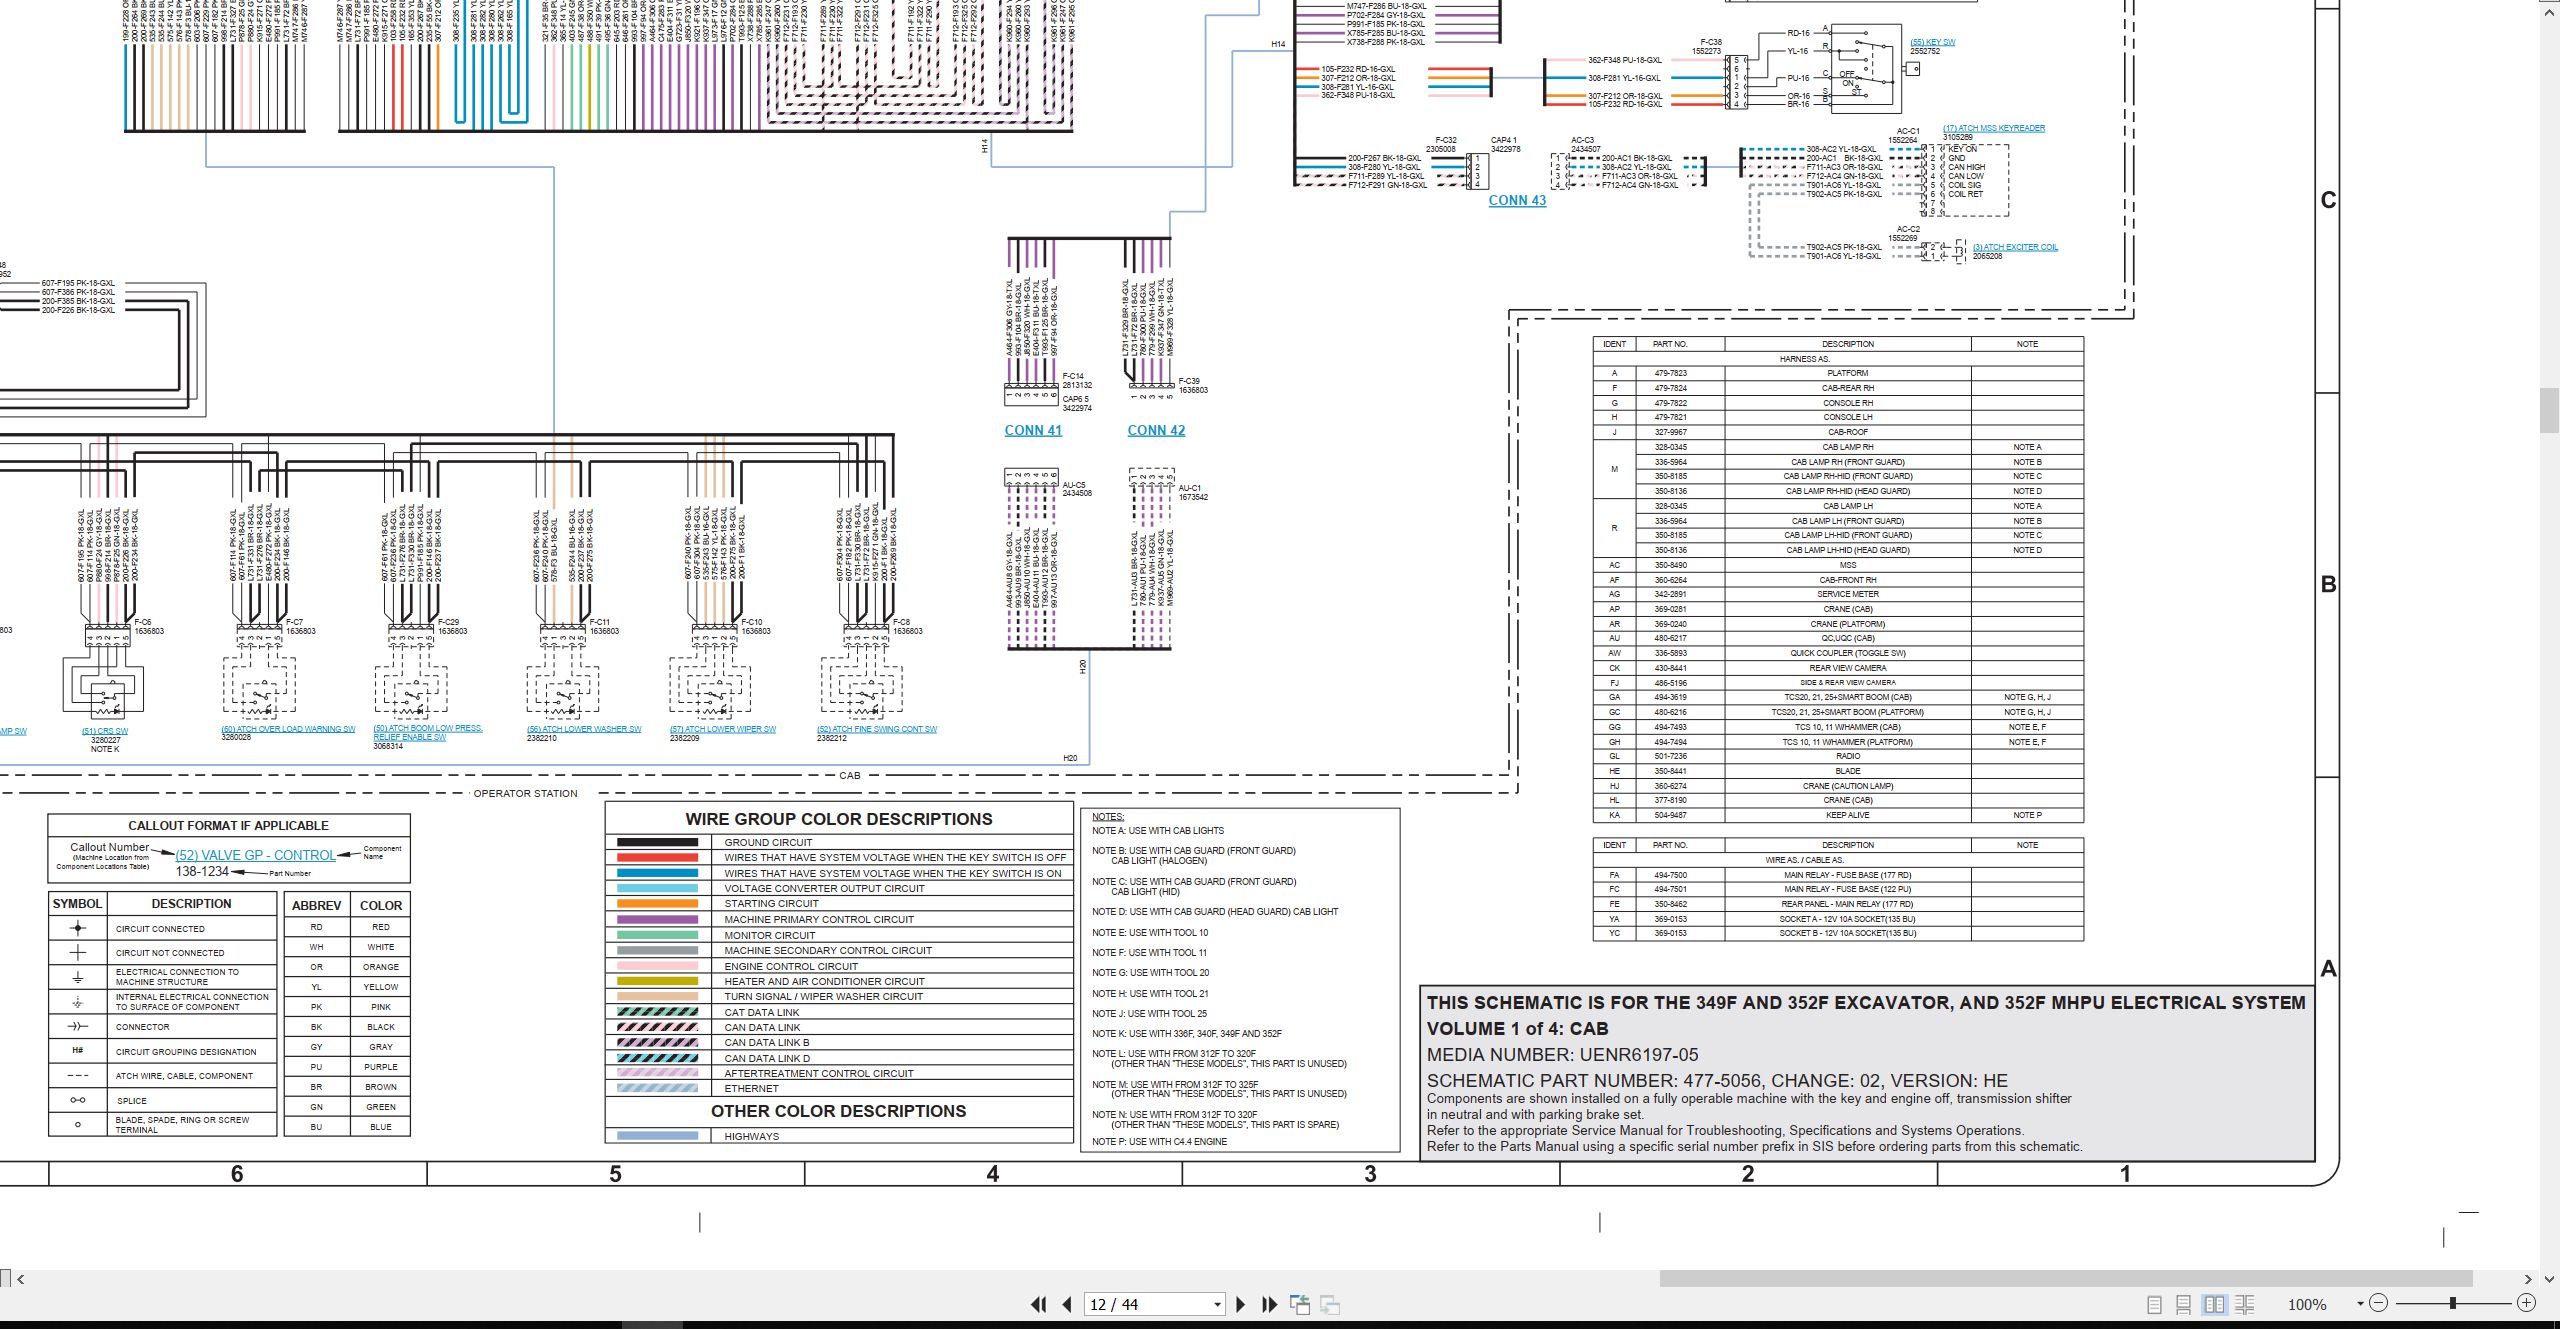Click the zoom slider handle
The width and height of the screenshot is (2560, 1329).
click(x=2452, y=1303)
